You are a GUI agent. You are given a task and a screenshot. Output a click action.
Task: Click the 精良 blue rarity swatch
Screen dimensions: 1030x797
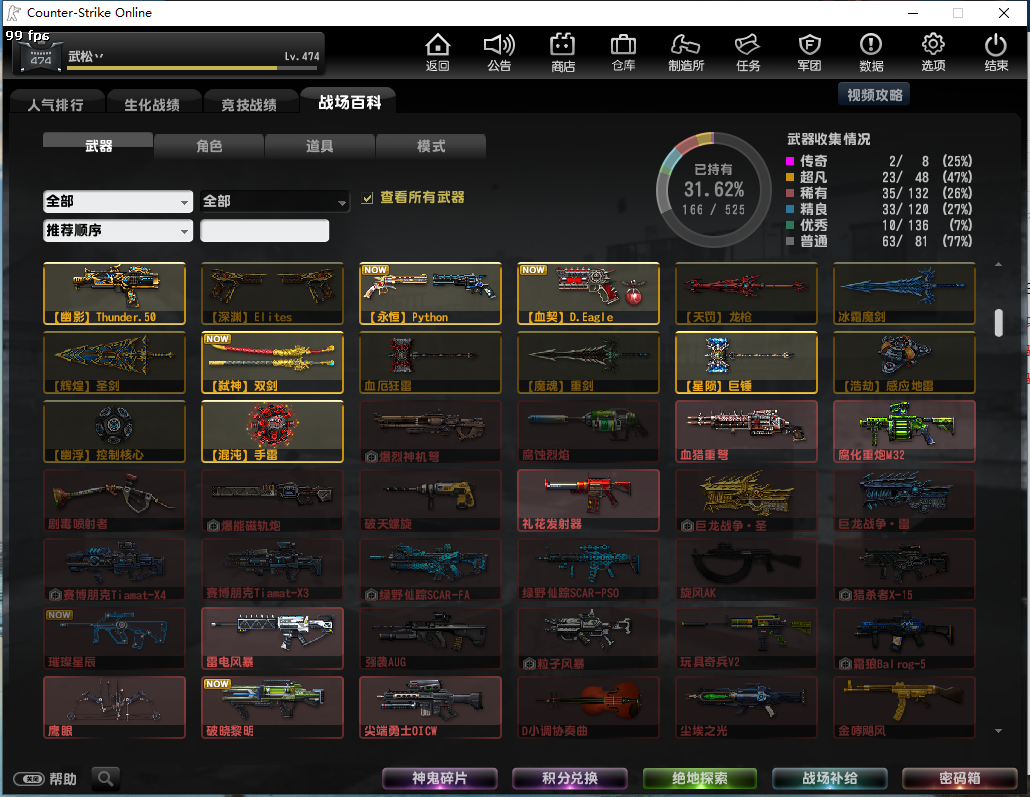click(x=790, y=209)
